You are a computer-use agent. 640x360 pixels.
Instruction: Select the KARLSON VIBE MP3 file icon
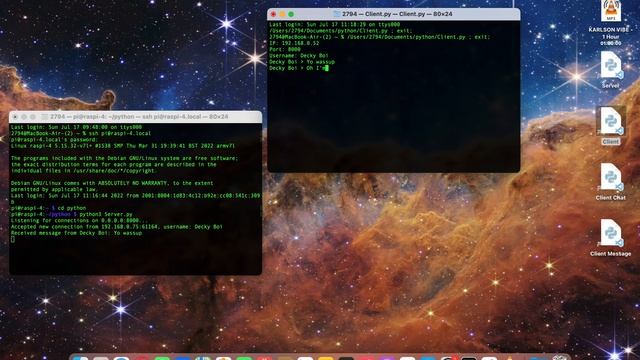[x=611, y=11]
